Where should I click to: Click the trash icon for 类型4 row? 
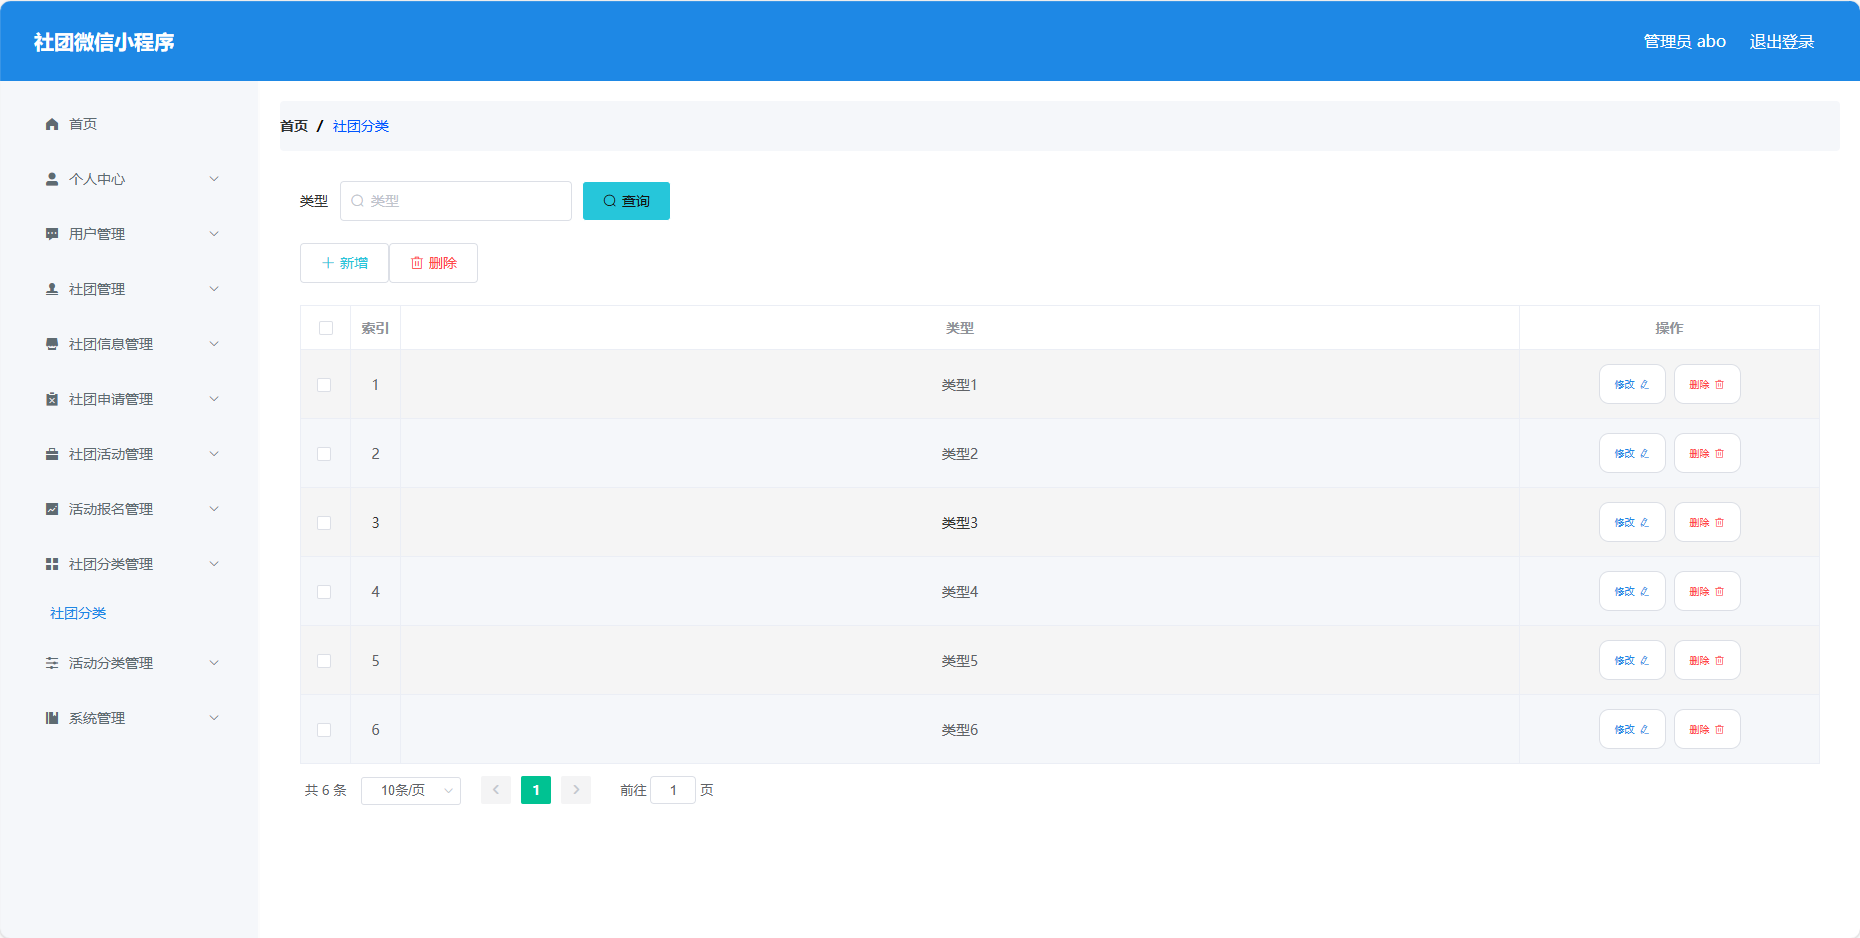1719,592
